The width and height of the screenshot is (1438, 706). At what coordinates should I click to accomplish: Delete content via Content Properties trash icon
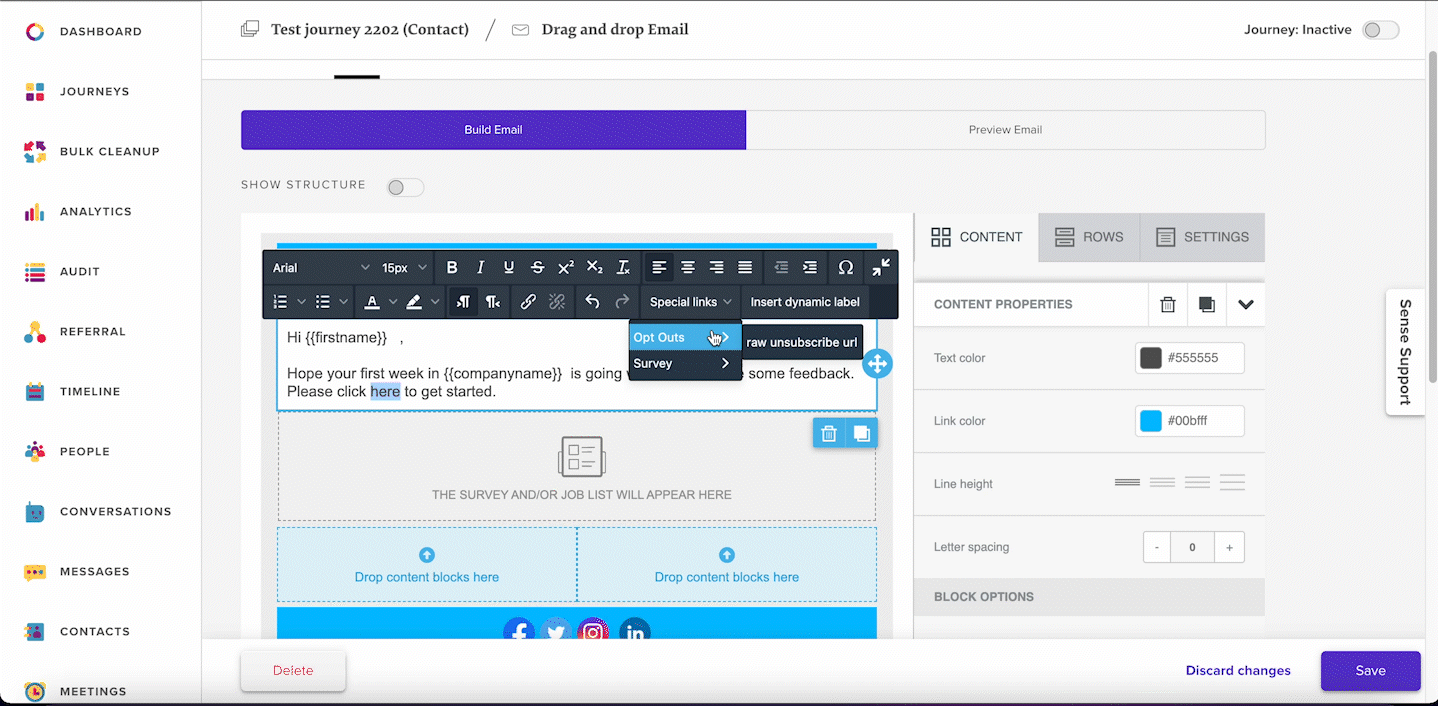1167,304
